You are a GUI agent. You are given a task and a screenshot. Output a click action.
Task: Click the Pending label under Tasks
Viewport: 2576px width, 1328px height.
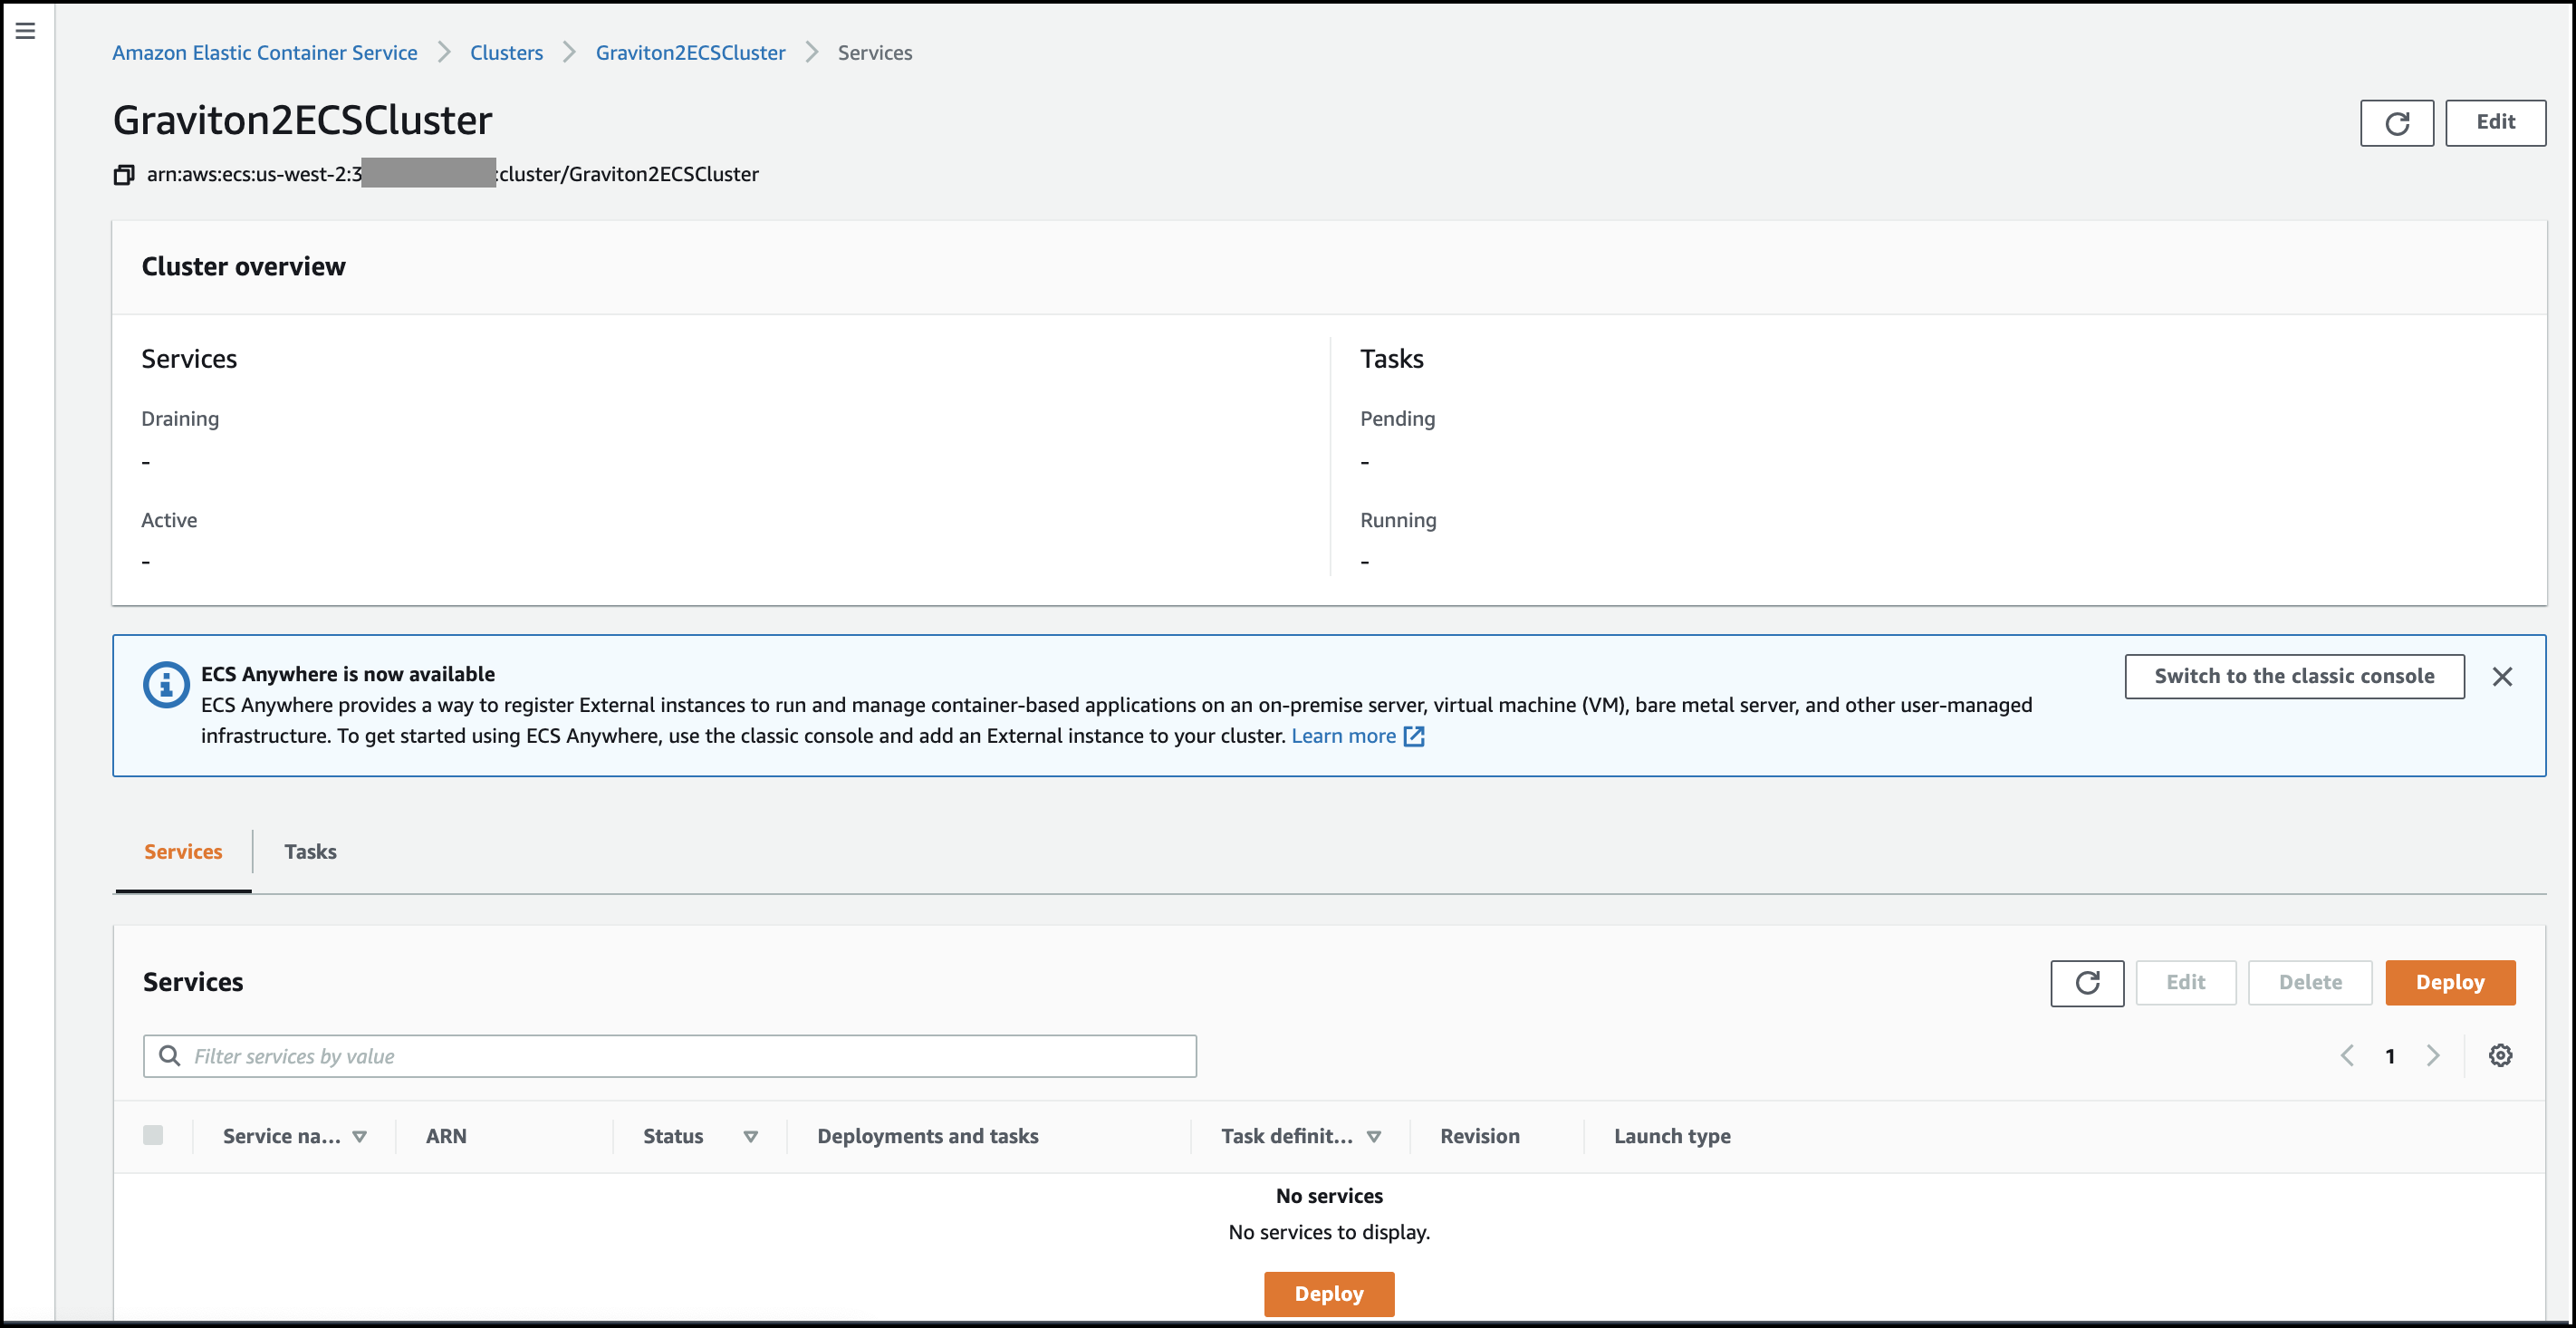[x=1397, y=419]
